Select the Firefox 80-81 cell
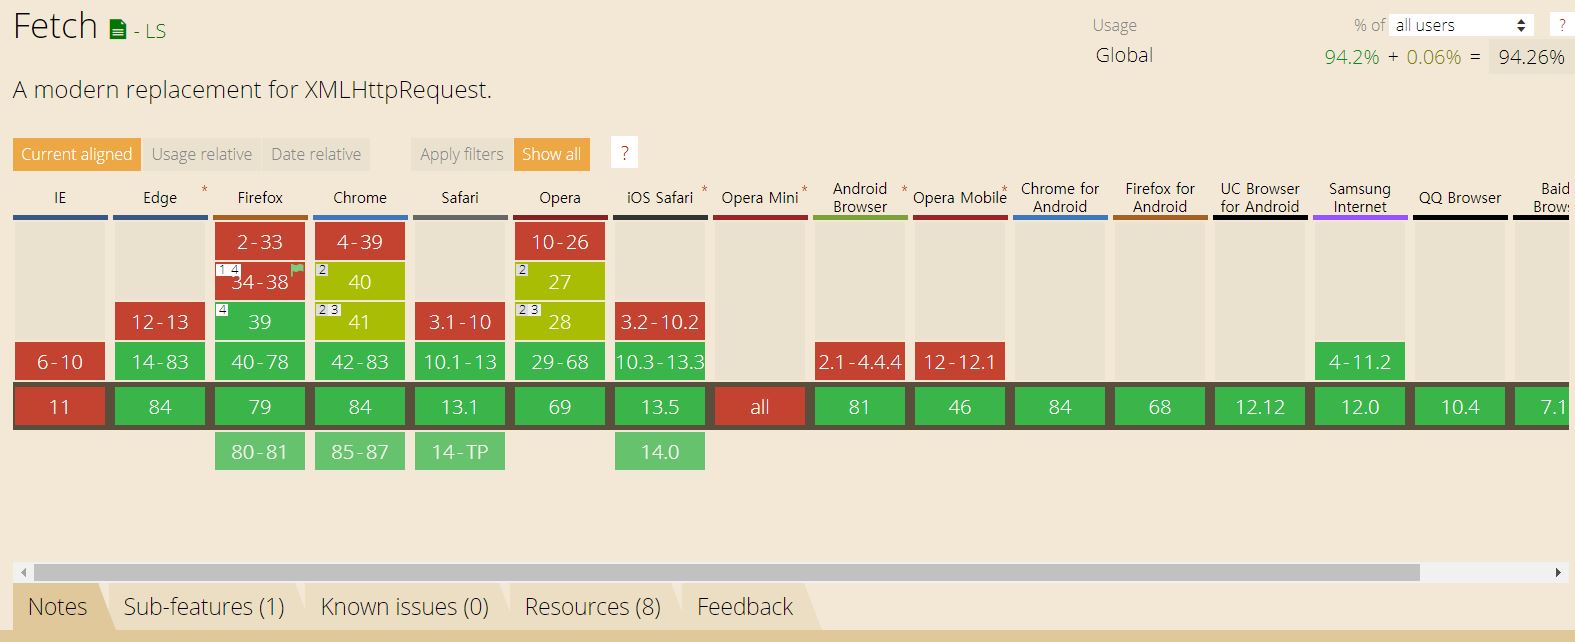 pos(260,451)
